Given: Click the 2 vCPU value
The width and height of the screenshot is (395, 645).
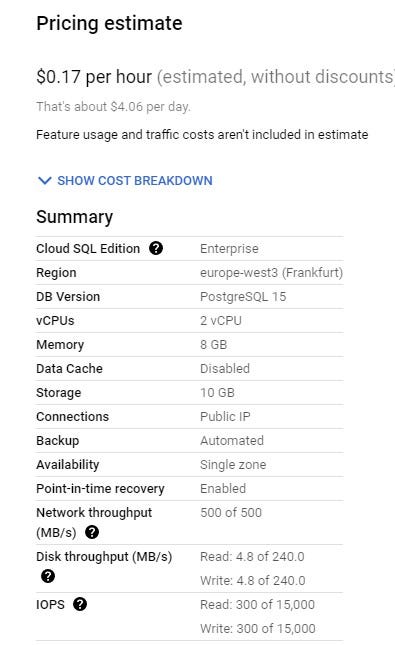Looking at the screenshot, I should click(221, 320).
